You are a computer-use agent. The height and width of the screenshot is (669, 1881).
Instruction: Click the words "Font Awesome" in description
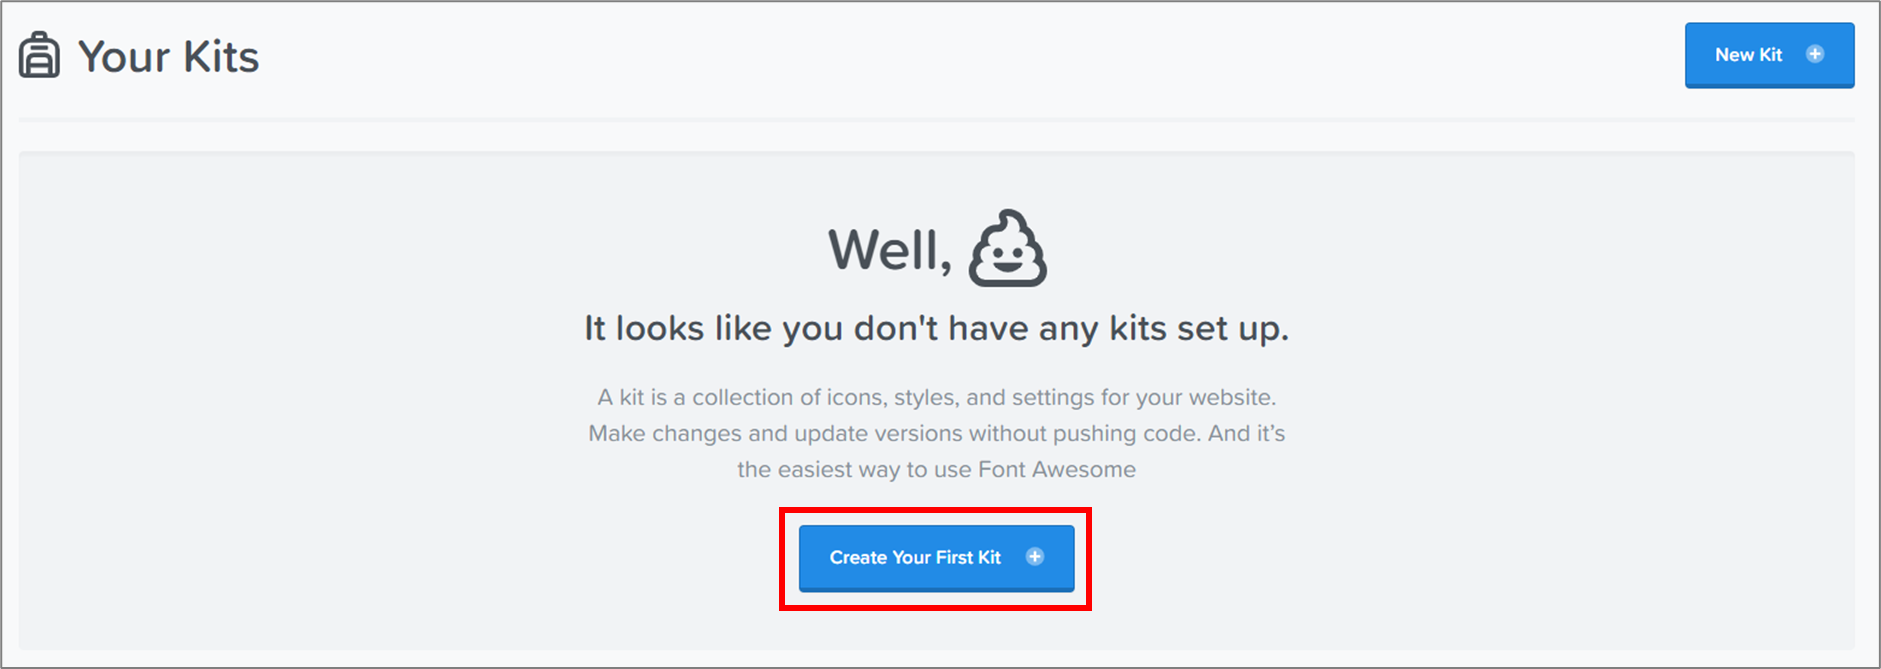tap(1057, 469)
